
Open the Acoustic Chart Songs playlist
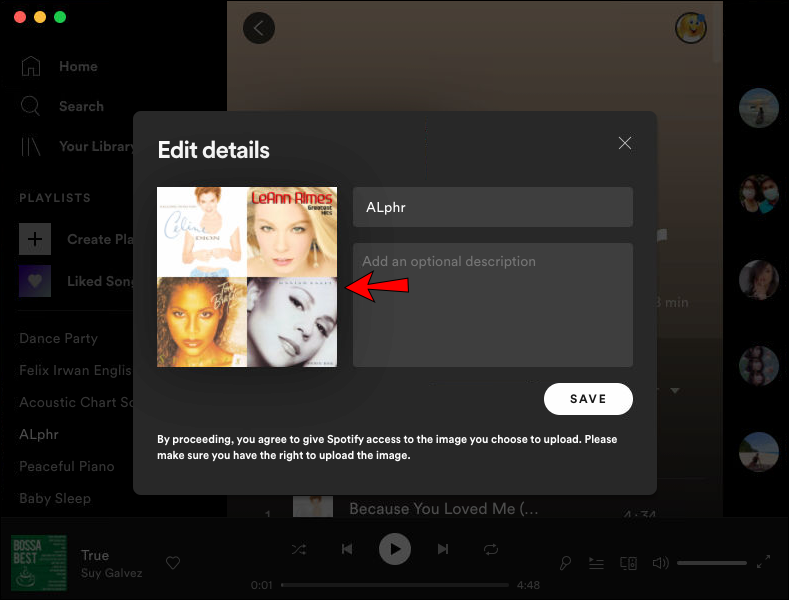(x=76, y=402)
